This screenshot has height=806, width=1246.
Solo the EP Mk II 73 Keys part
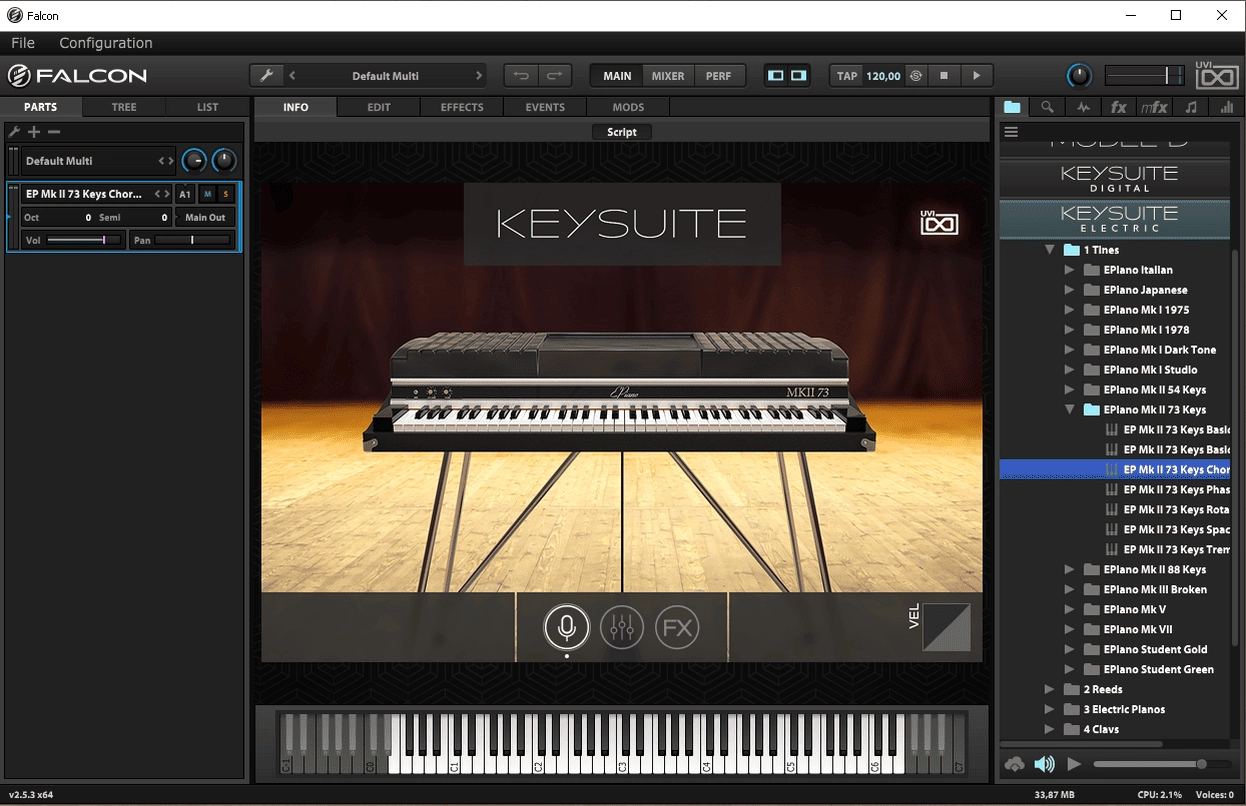225,194
